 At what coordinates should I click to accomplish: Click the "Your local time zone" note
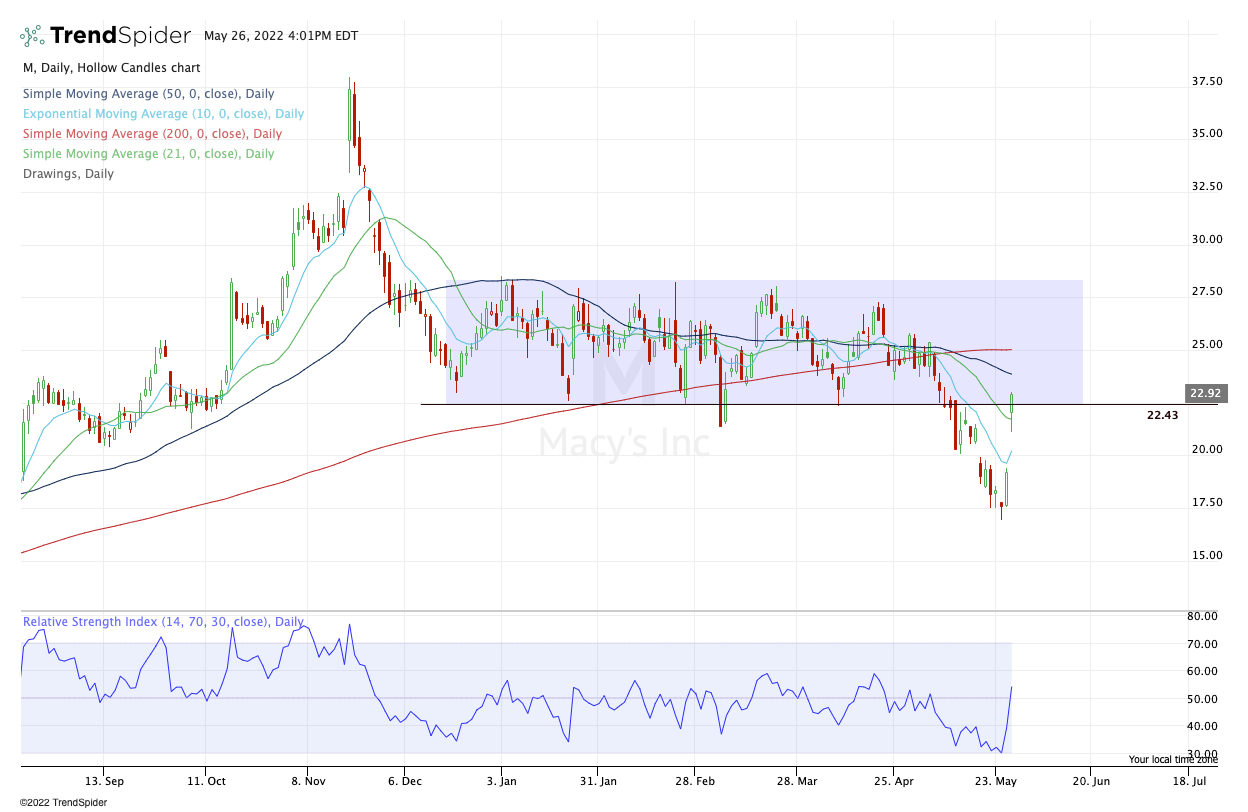[x=1174, y=759]
